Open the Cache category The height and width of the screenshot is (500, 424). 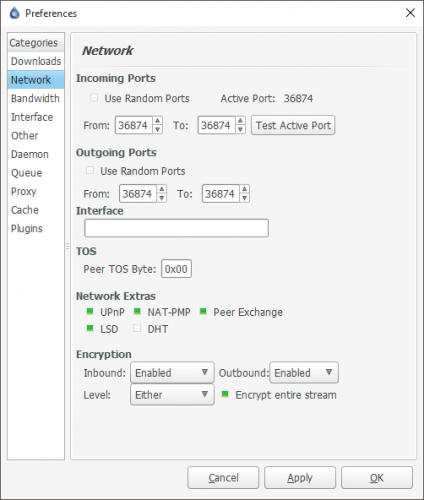tap(36, 210)
